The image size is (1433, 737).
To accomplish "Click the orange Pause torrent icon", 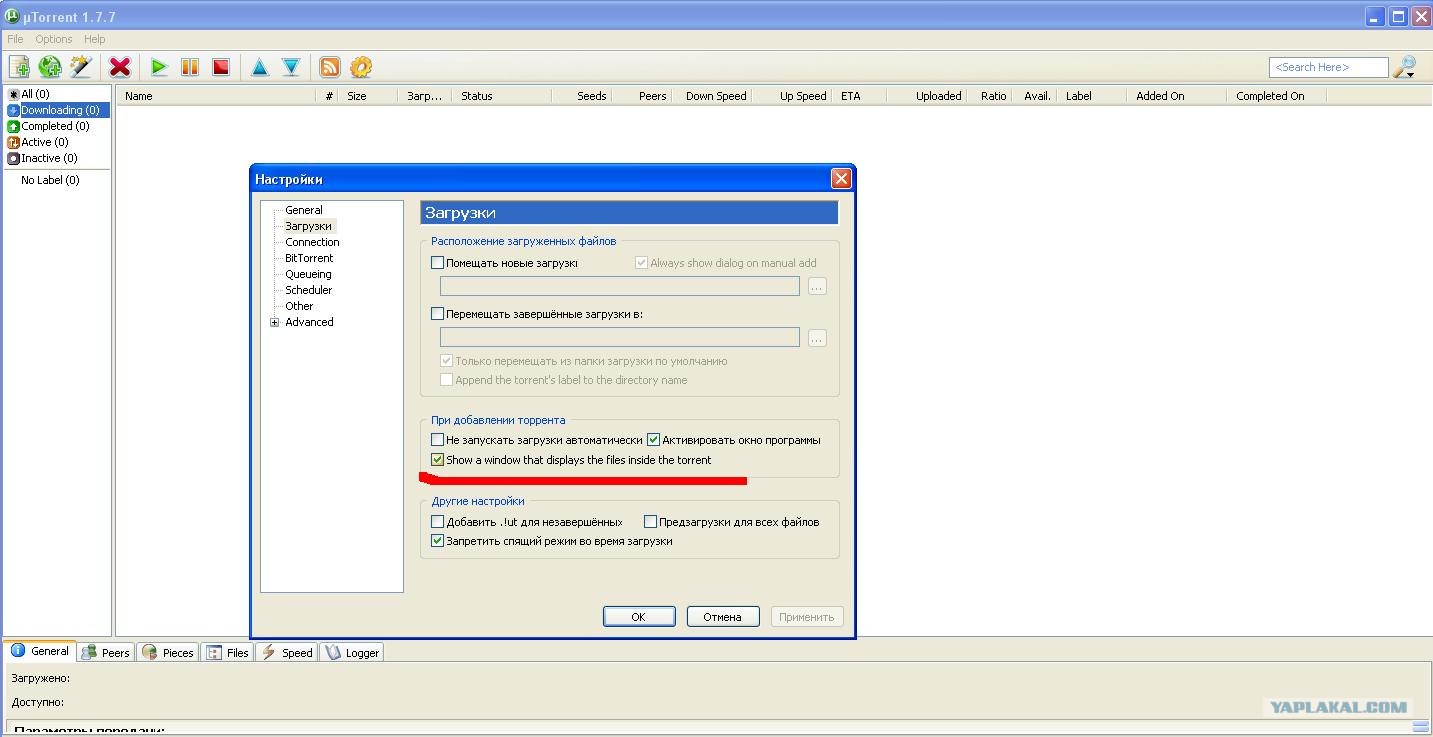I will tap(190, 67).
